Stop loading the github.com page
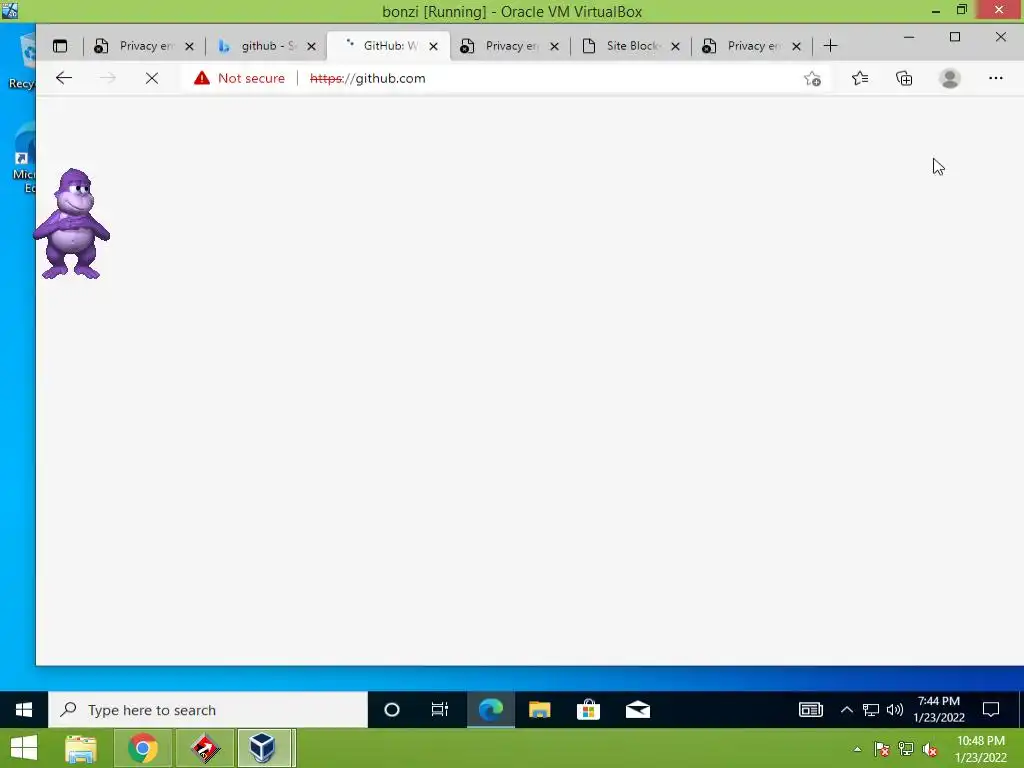The height and width of the screenshot is (768, 1024). click(x=152, y=78)
